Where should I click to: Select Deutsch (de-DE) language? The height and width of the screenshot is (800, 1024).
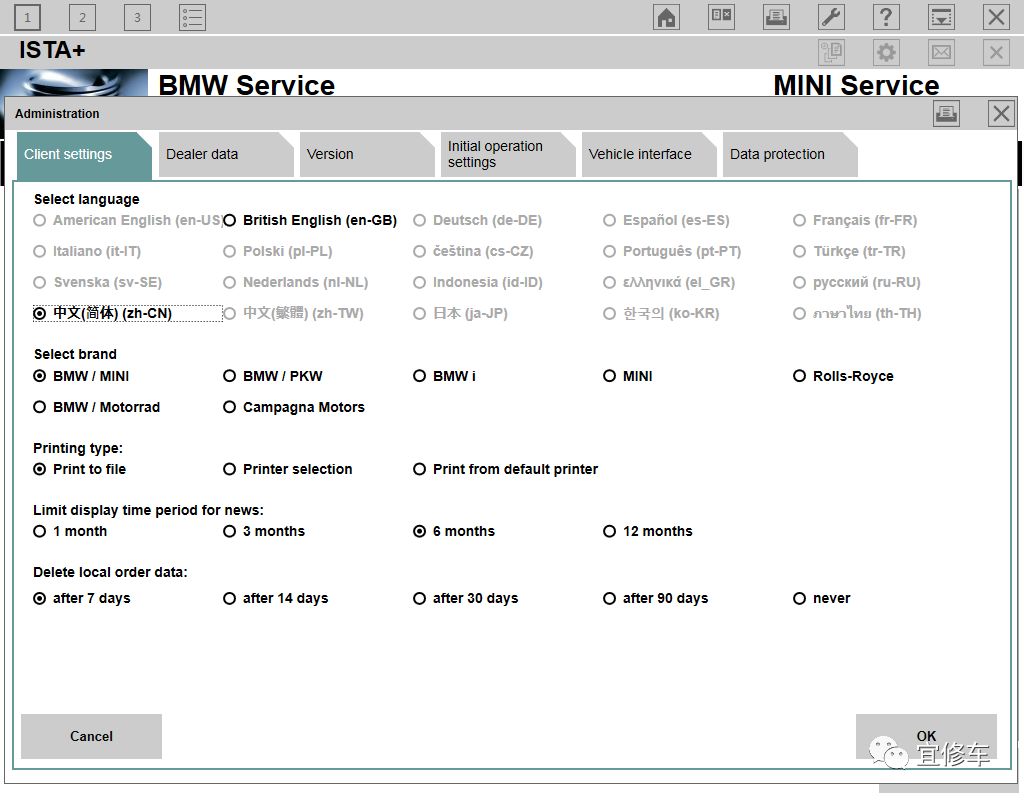pyautogui.click(x=477, y=220)
